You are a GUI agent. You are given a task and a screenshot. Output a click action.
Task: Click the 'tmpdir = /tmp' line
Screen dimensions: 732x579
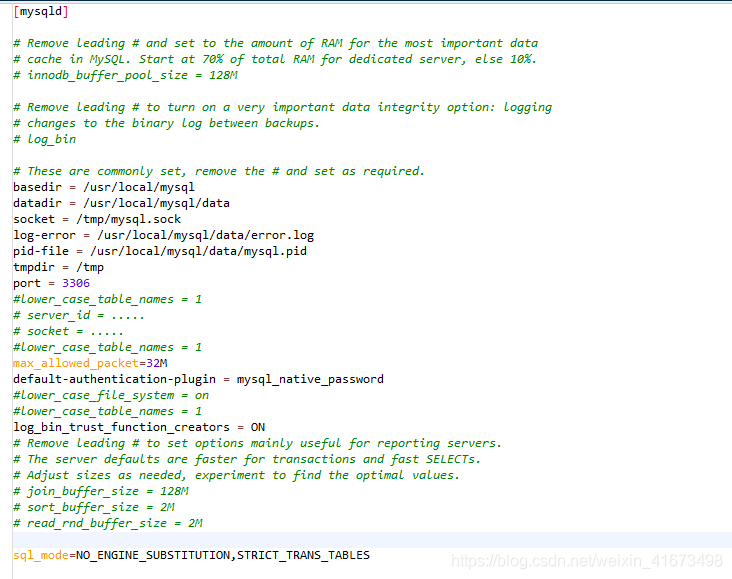(58, 267)
